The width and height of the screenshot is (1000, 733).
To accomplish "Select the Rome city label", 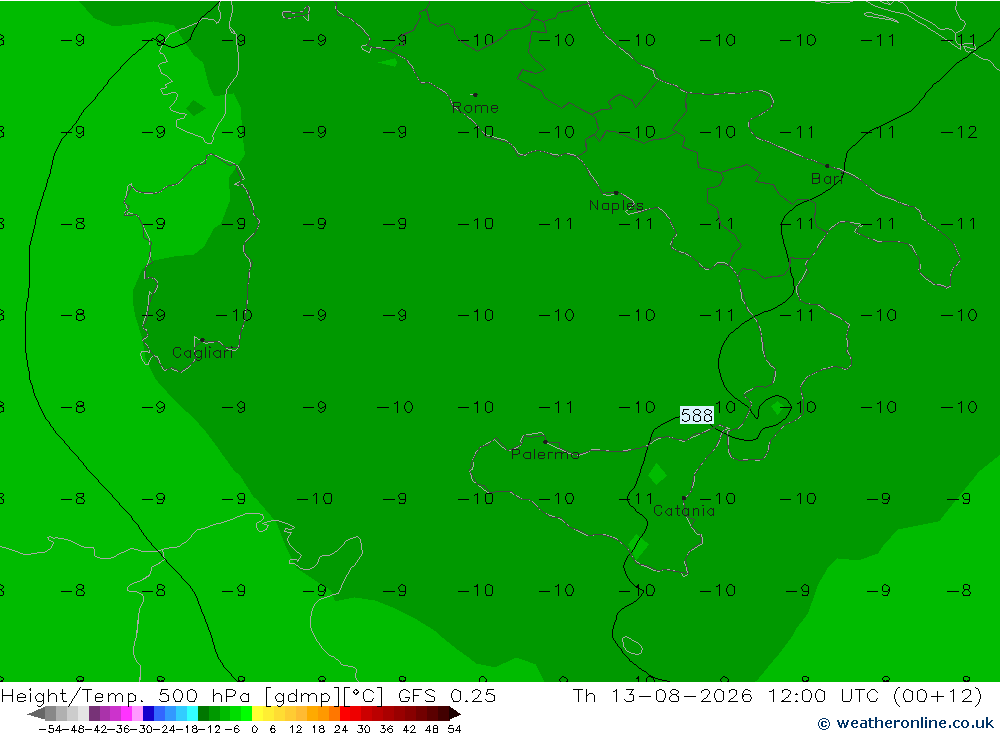I will coord(475,108).
